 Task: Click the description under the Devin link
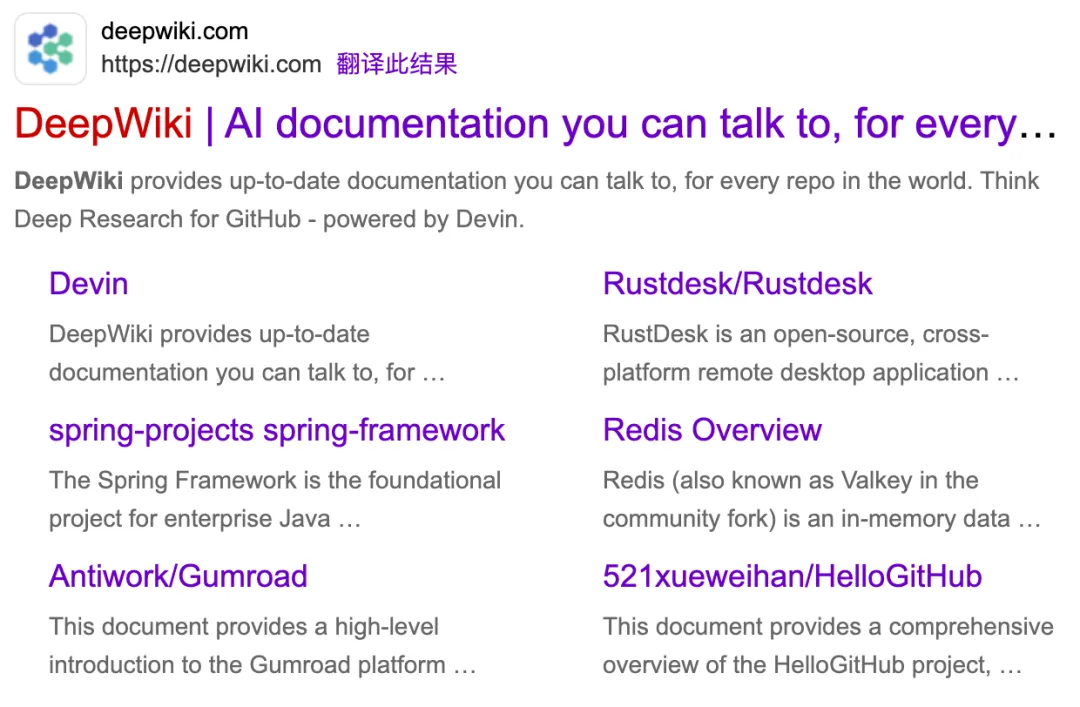(247, 353)
